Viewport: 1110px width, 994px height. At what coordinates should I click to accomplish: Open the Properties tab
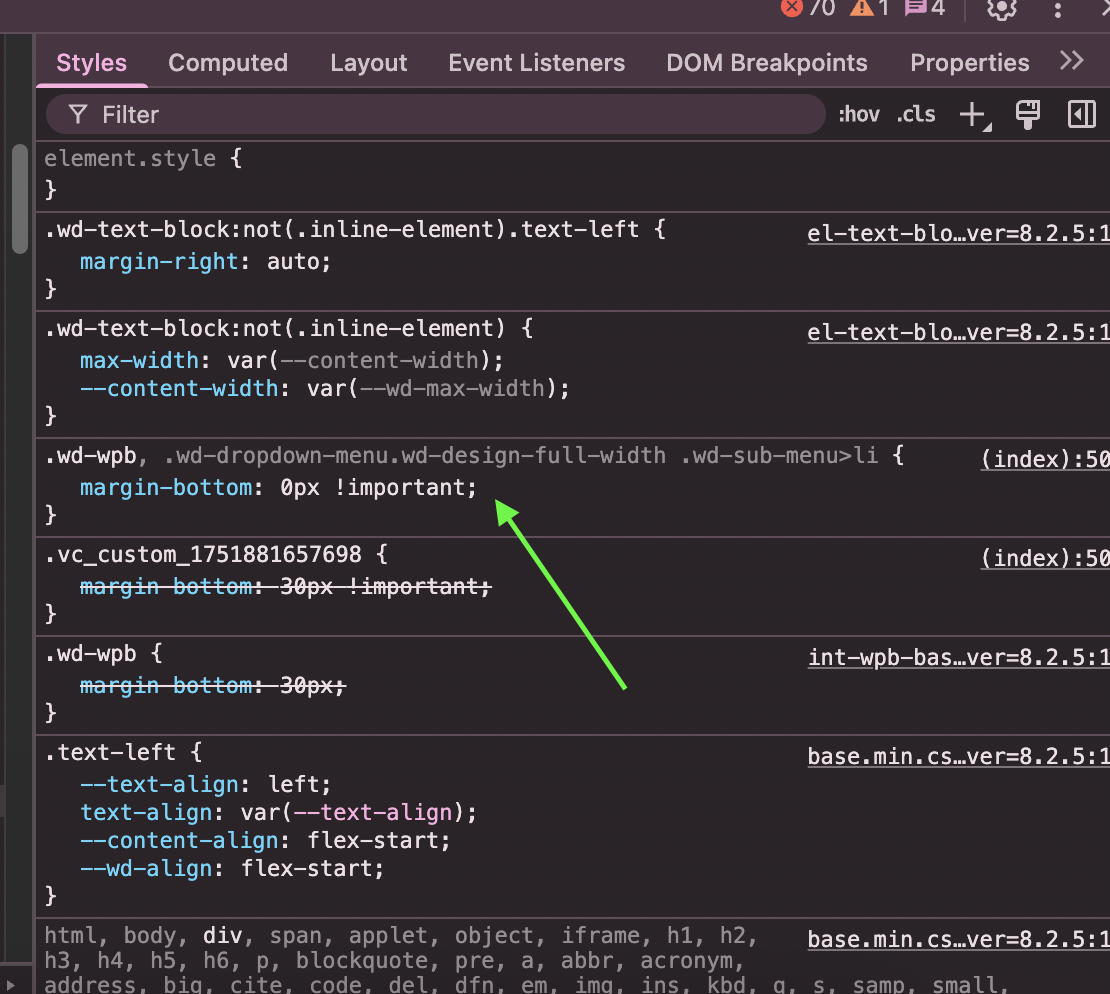pos(969,62)
